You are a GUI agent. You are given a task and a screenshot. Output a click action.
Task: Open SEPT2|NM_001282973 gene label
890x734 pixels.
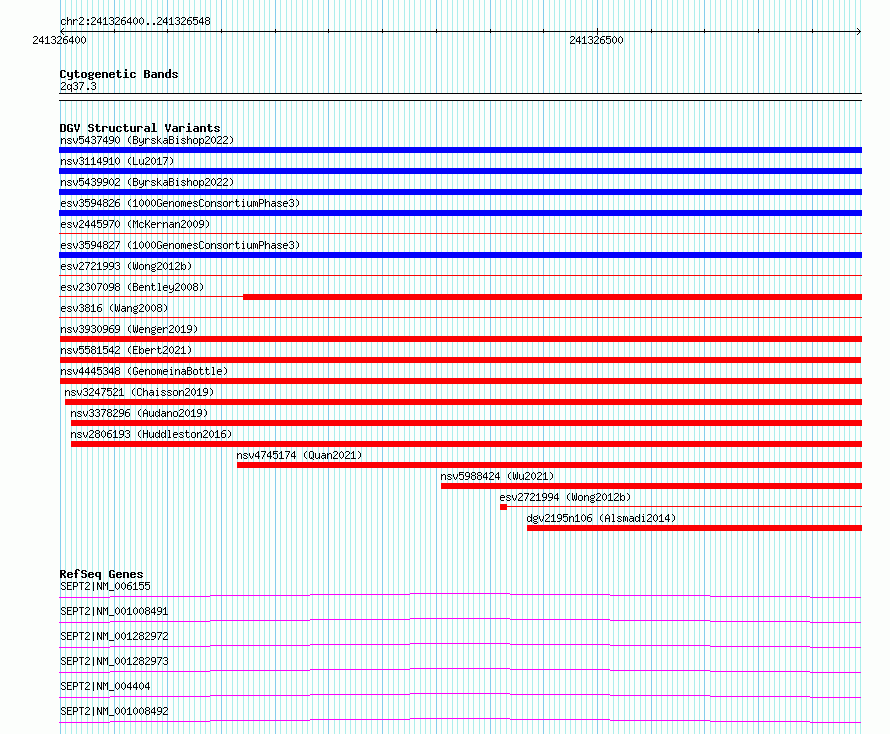114,661
